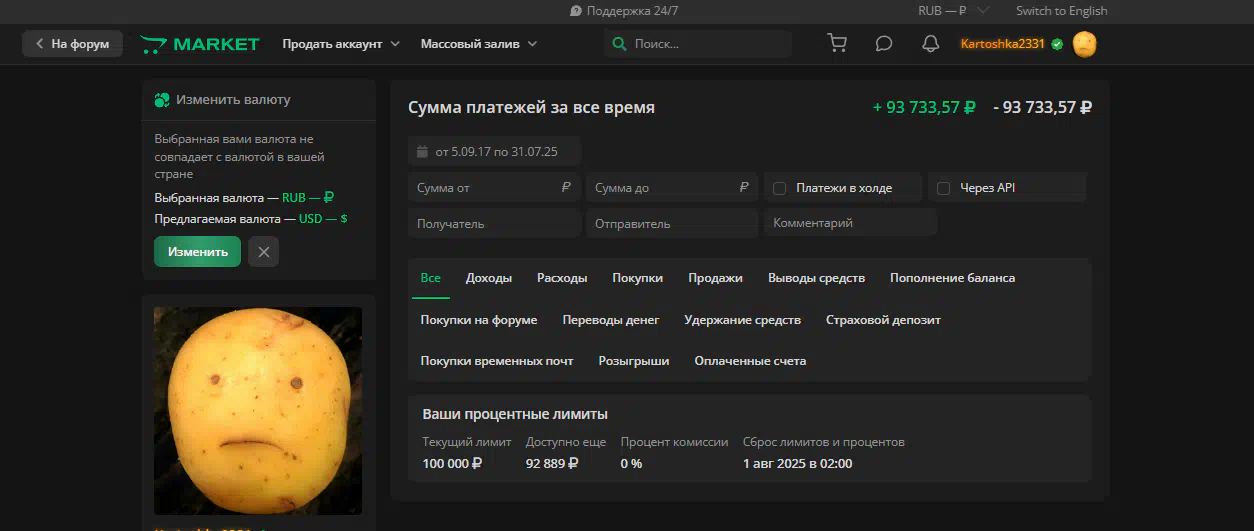The width and height of the screenshot is (1254, 531).
Task: Click the 'Изменить валюту' panel title
Action: click(x=234, y=100)
